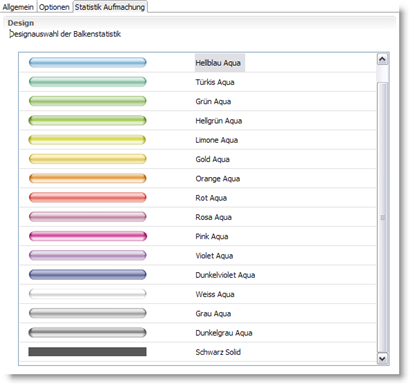Image resolution: width=410 pixels, height=385 pixels.
Task: Pick the green Grün Aqua bar swatch
Action: point(88,101)
